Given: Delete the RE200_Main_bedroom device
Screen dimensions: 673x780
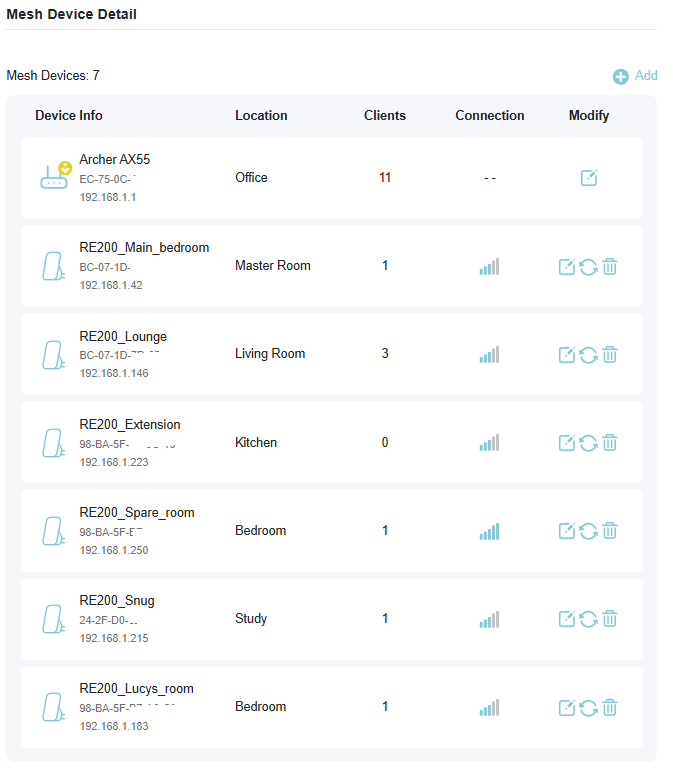Looking at the screenshot, I should [610, 267].
